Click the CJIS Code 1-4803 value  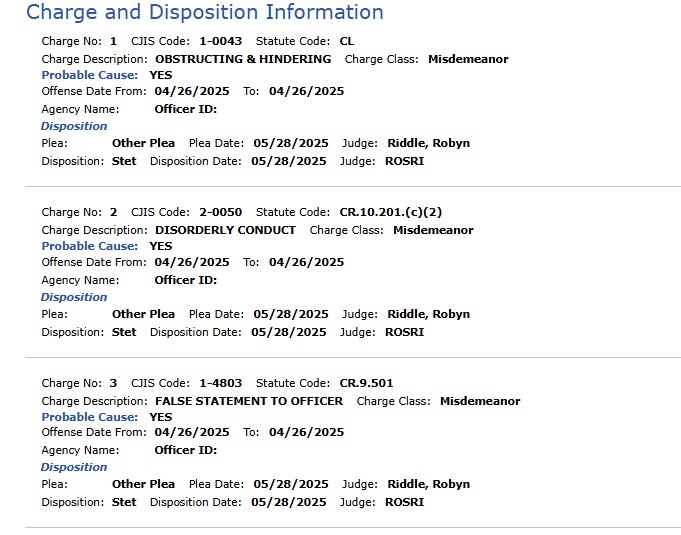pos(221,383)
